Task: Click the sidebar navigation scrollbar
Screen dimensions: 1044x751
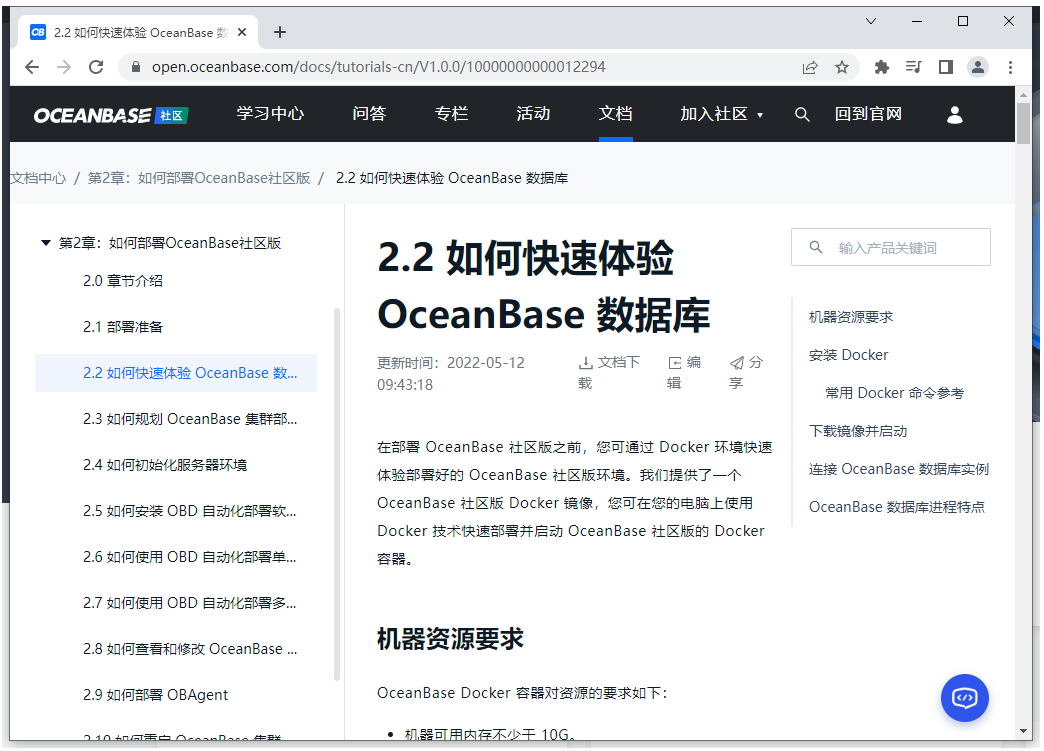Action: coord(337,494)
